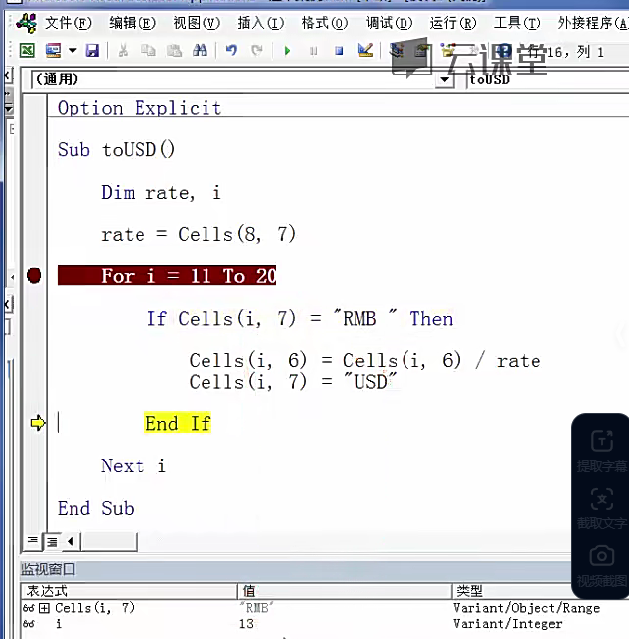Open the 运行(R) menu
The height and width of the screenshot is (639, 629).
[x=453, y=23]
